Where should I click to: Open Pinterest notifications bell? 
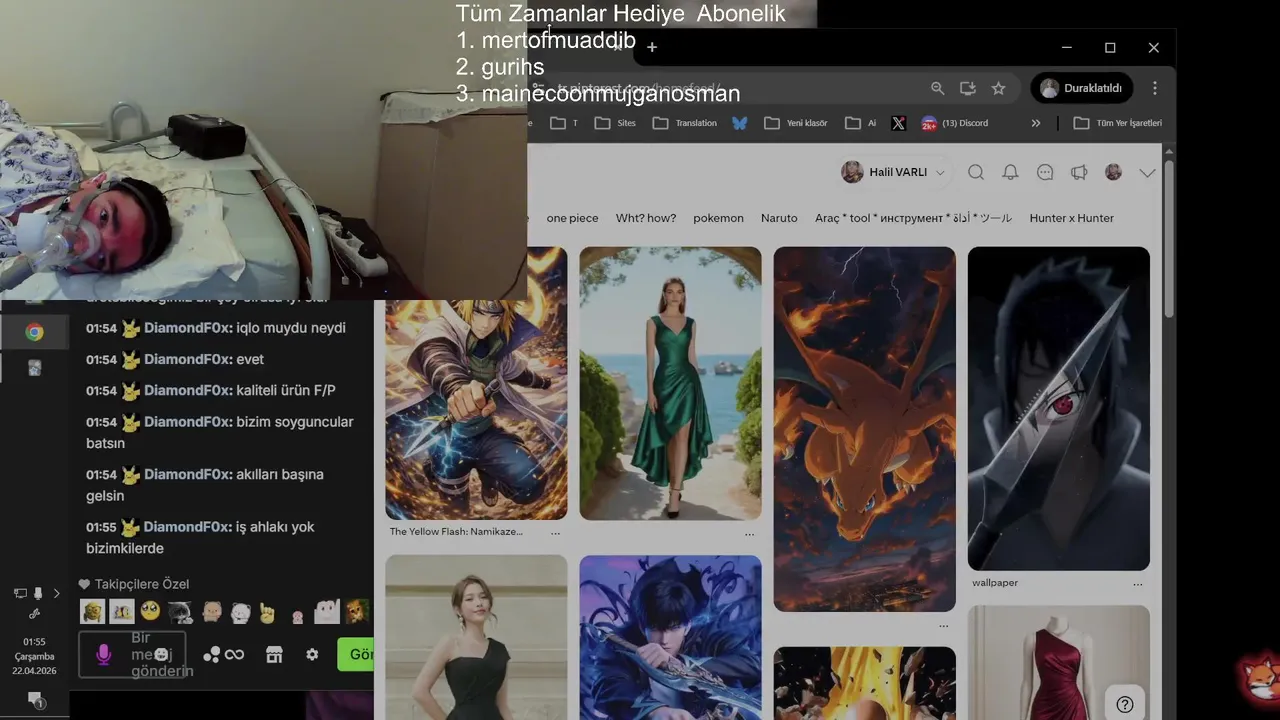(x=1010, y=172)
